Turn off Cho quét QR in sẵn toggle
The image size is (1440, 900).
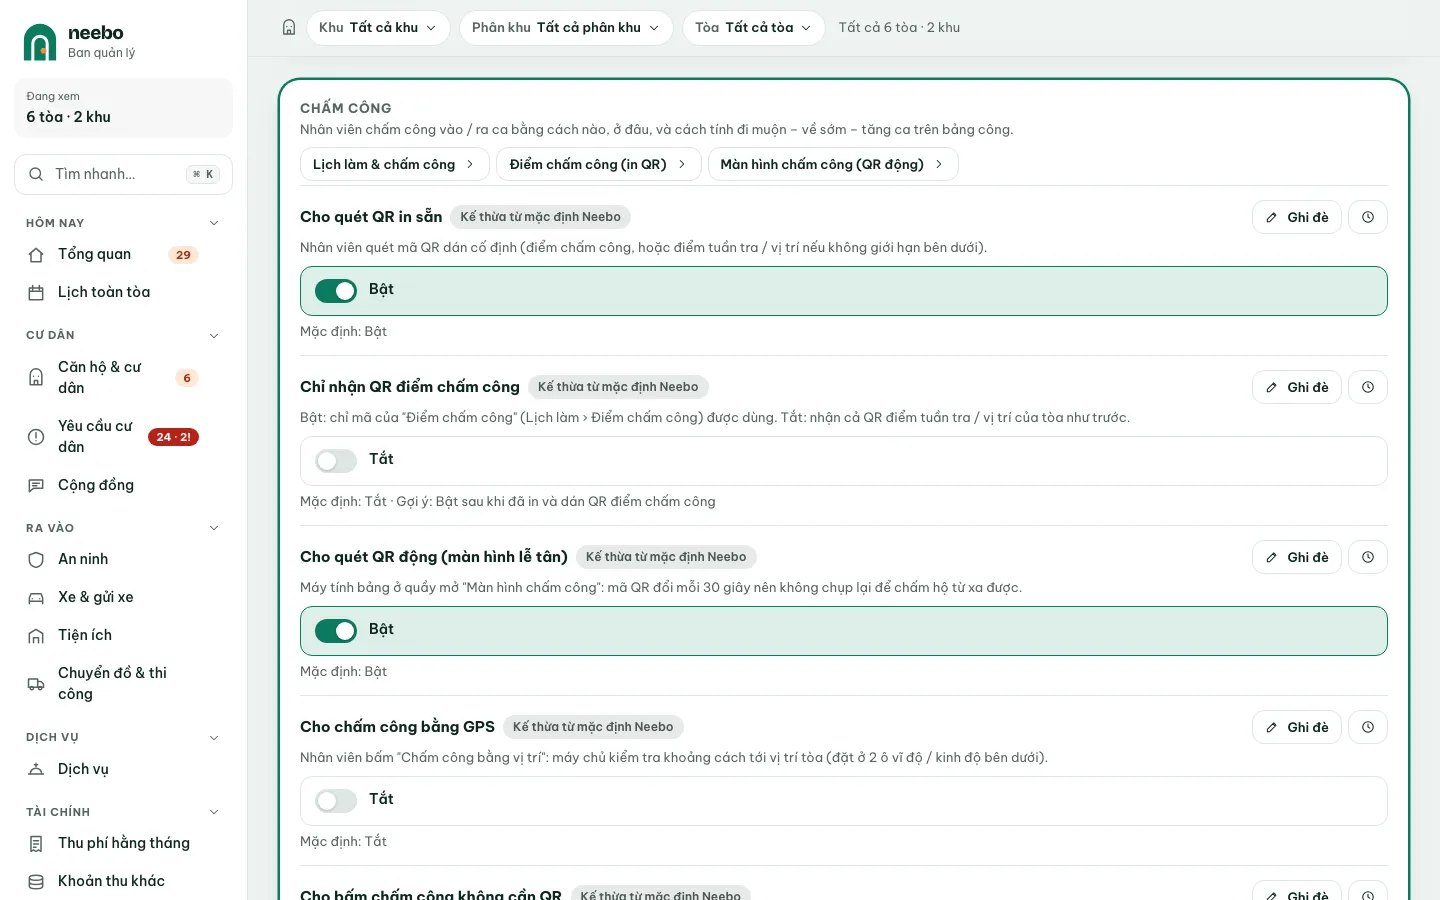336,291
